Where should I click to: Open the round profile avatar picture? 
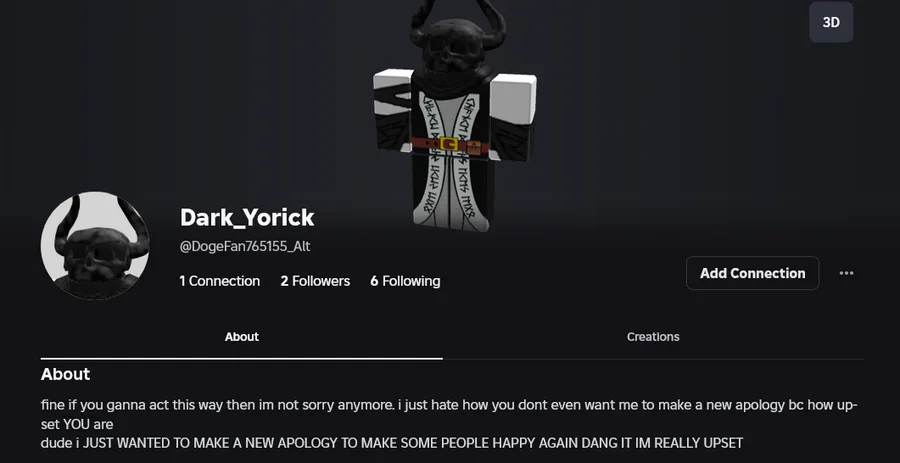(95, 246)
